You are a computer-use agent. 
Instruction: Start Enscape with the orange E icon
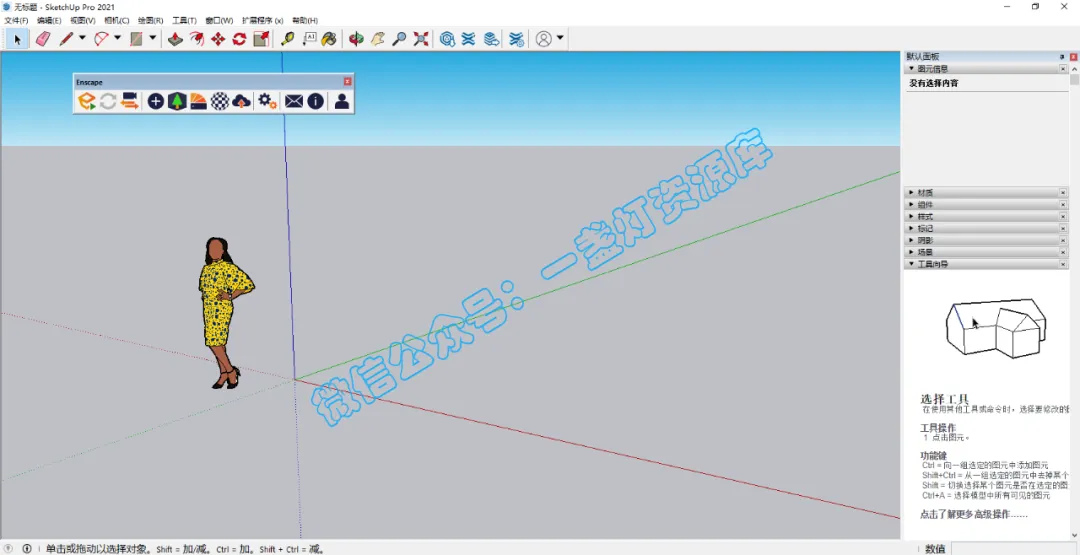coord(86,102)
